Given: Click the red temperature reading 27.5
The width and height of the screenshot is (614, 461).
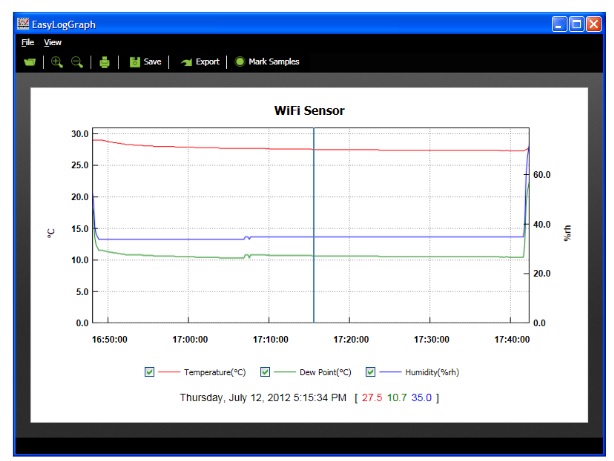Looking at the screenshot, I should (372, 398).
